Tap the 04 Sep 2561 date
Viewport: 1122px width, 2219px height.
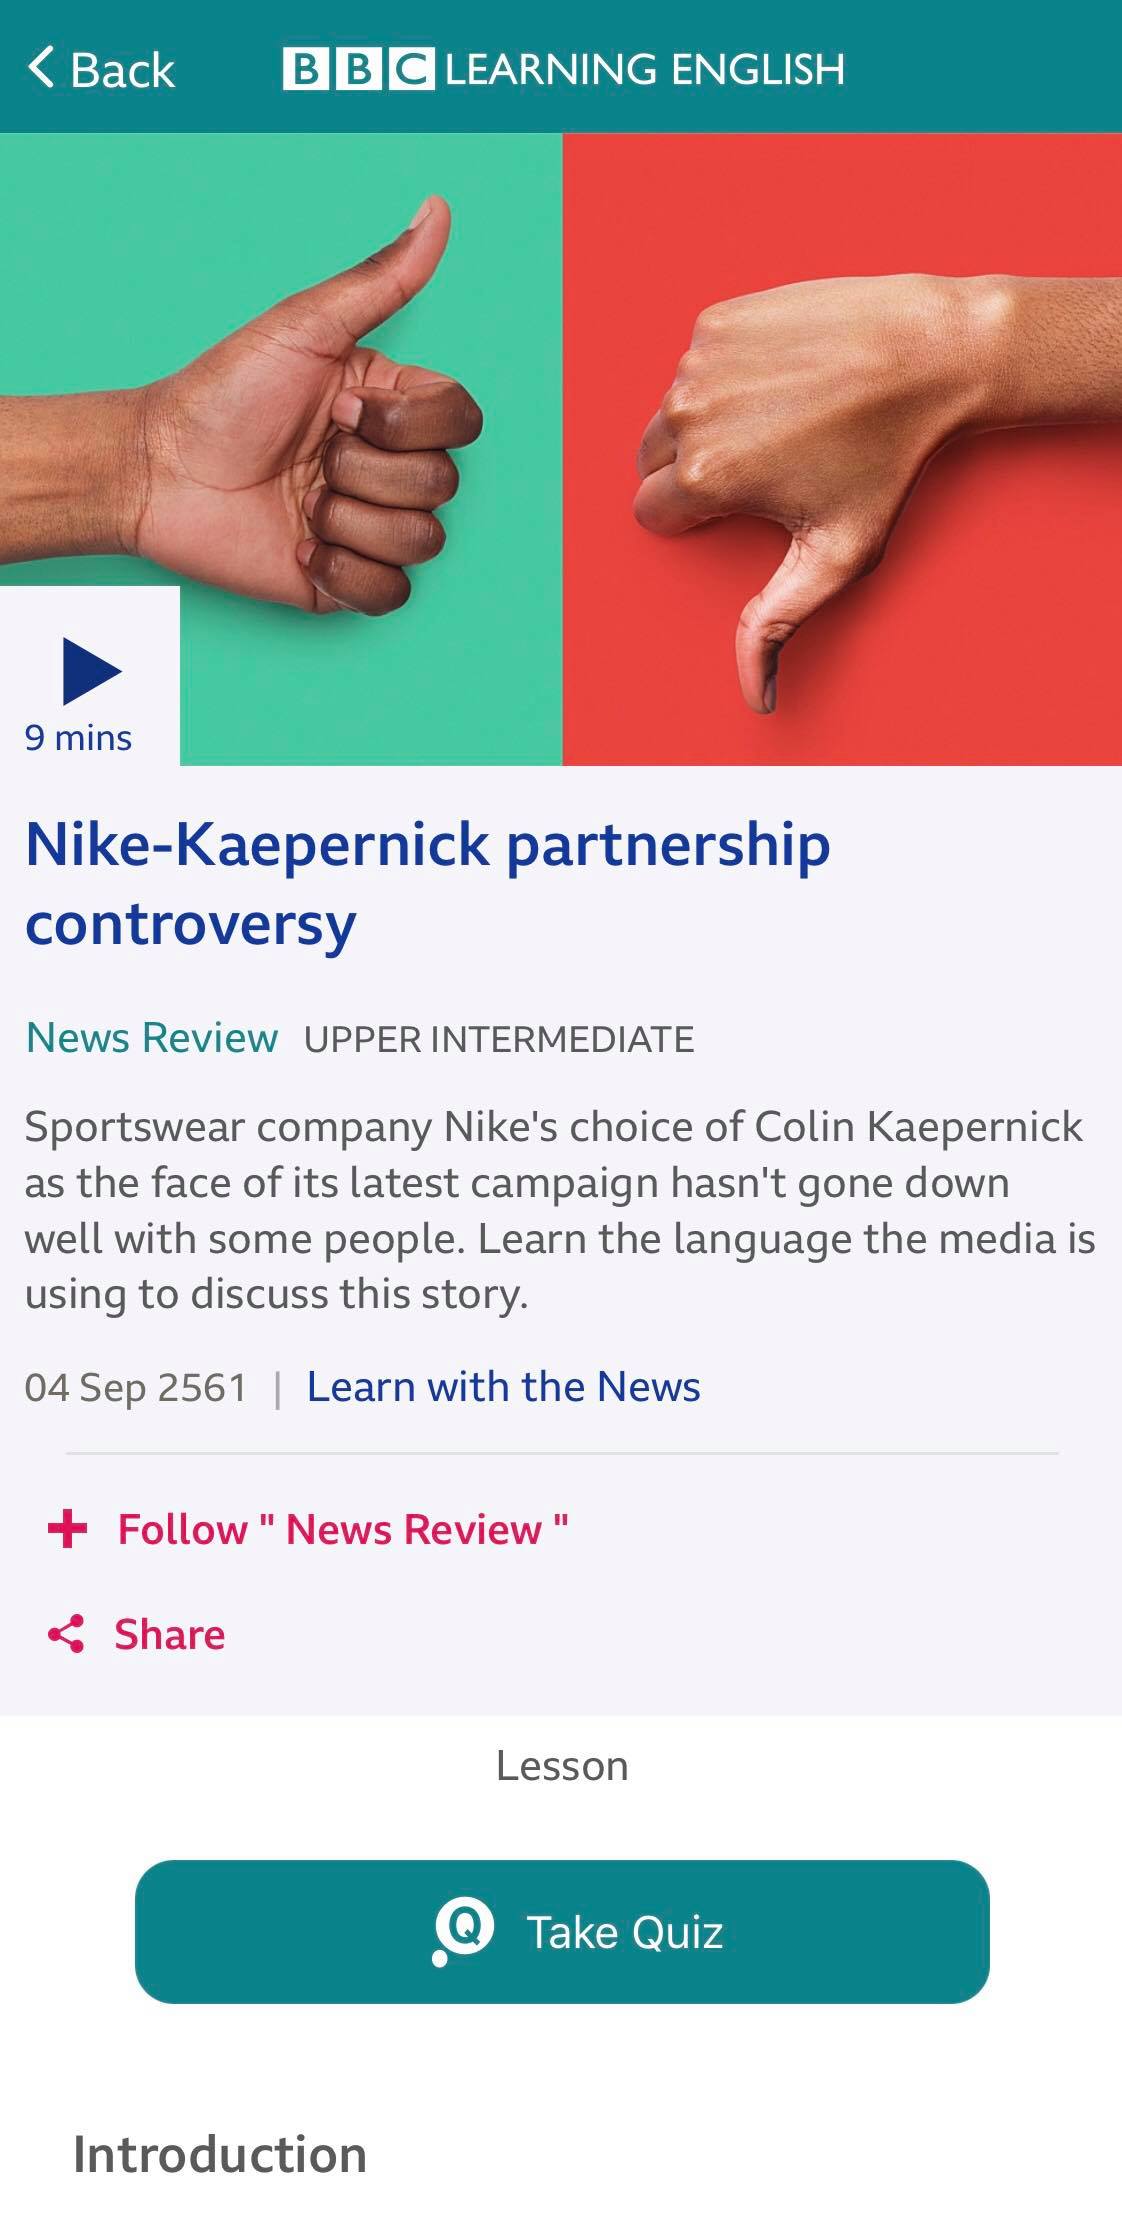136,1388
